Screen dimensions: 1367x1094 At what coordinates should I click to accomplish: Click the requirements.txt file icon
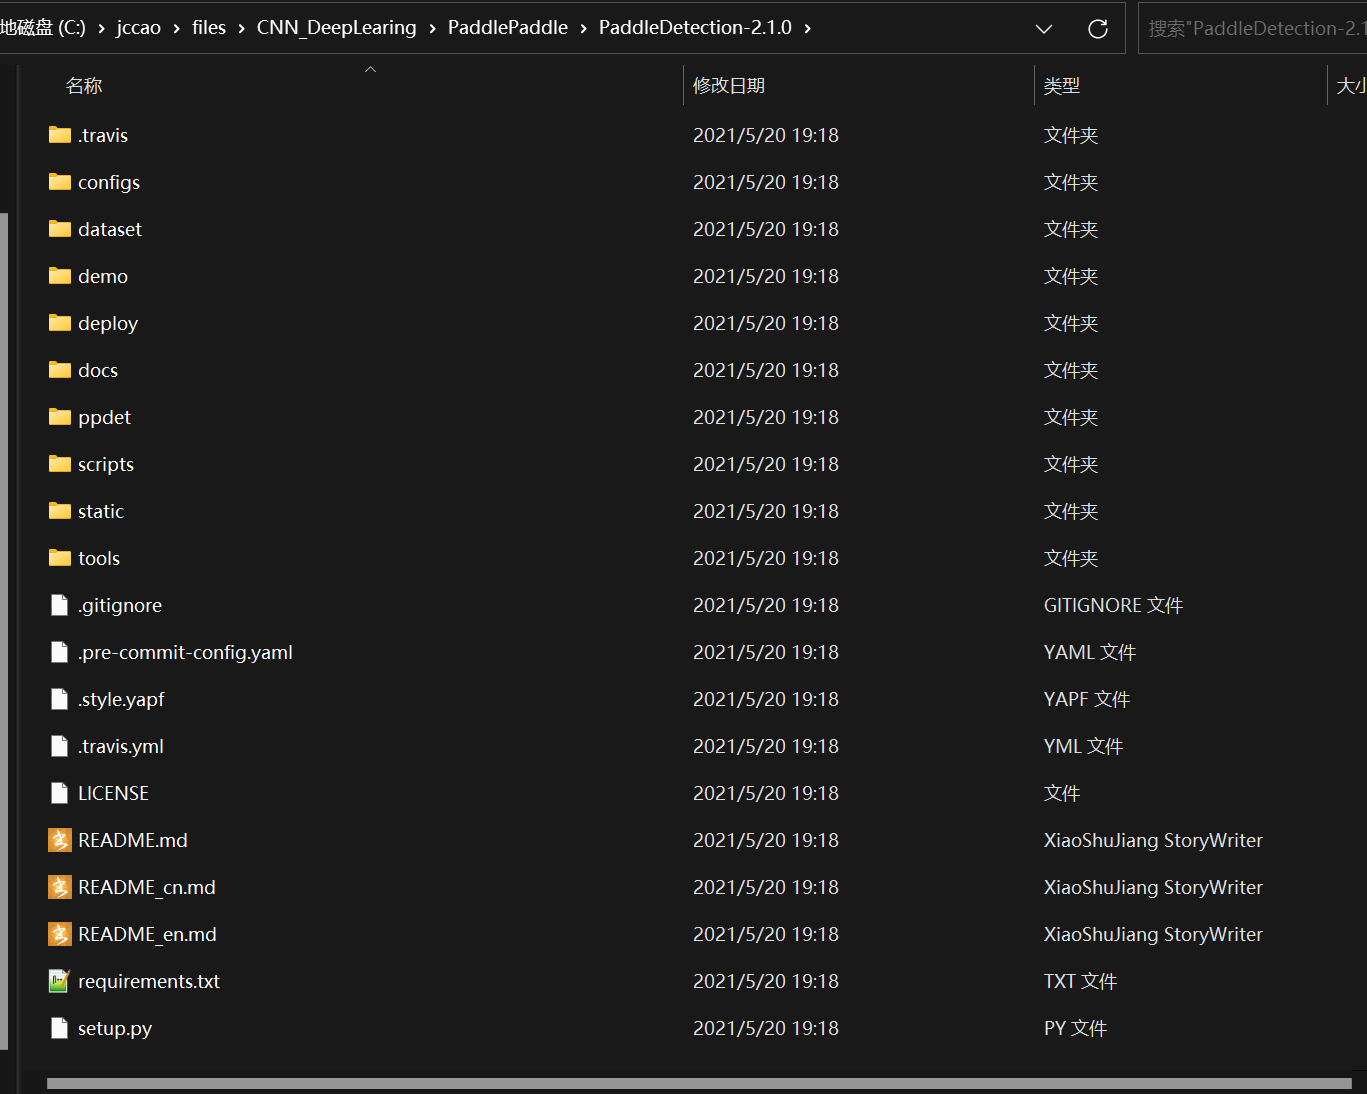(60, 981)
